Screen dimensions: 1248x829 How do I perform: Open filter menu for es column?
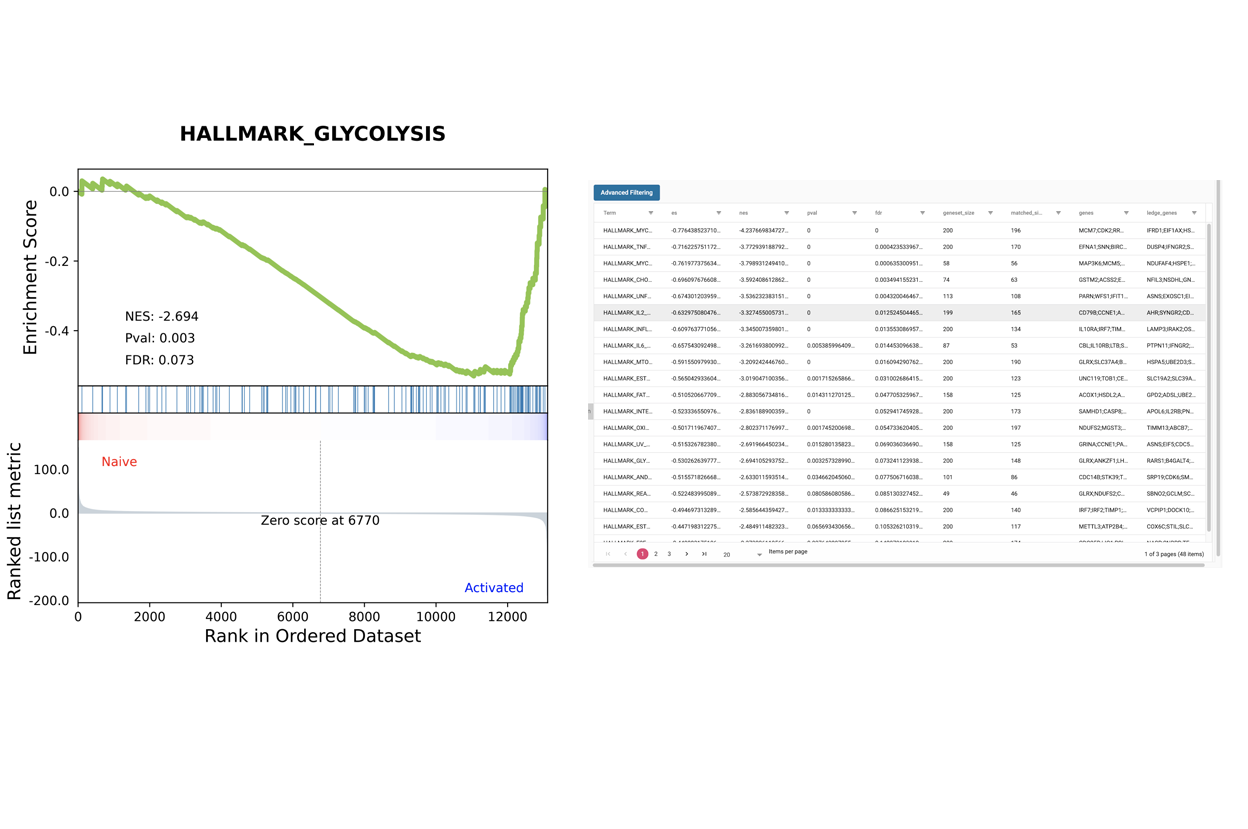719,213
